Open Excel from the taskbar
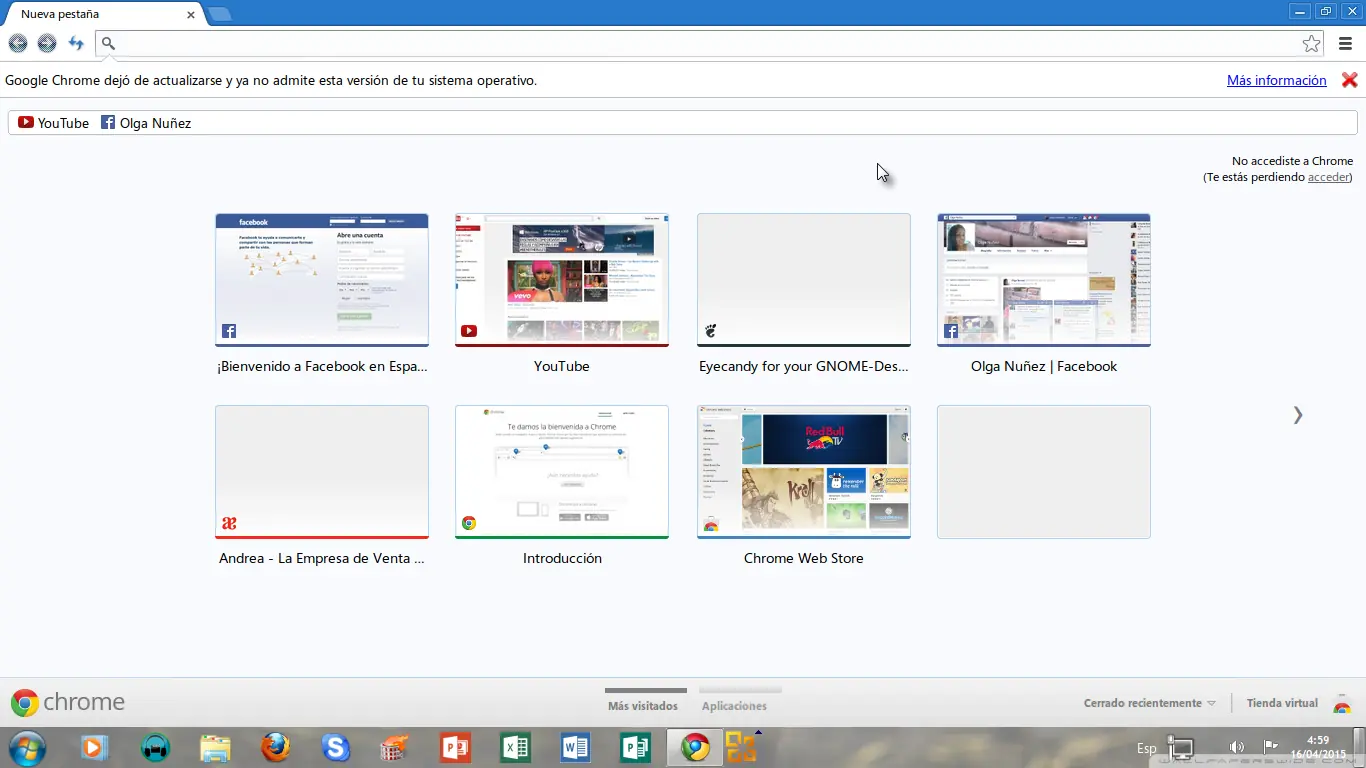The width and height of the screenshot is (1366, 768). pos(515,747)
